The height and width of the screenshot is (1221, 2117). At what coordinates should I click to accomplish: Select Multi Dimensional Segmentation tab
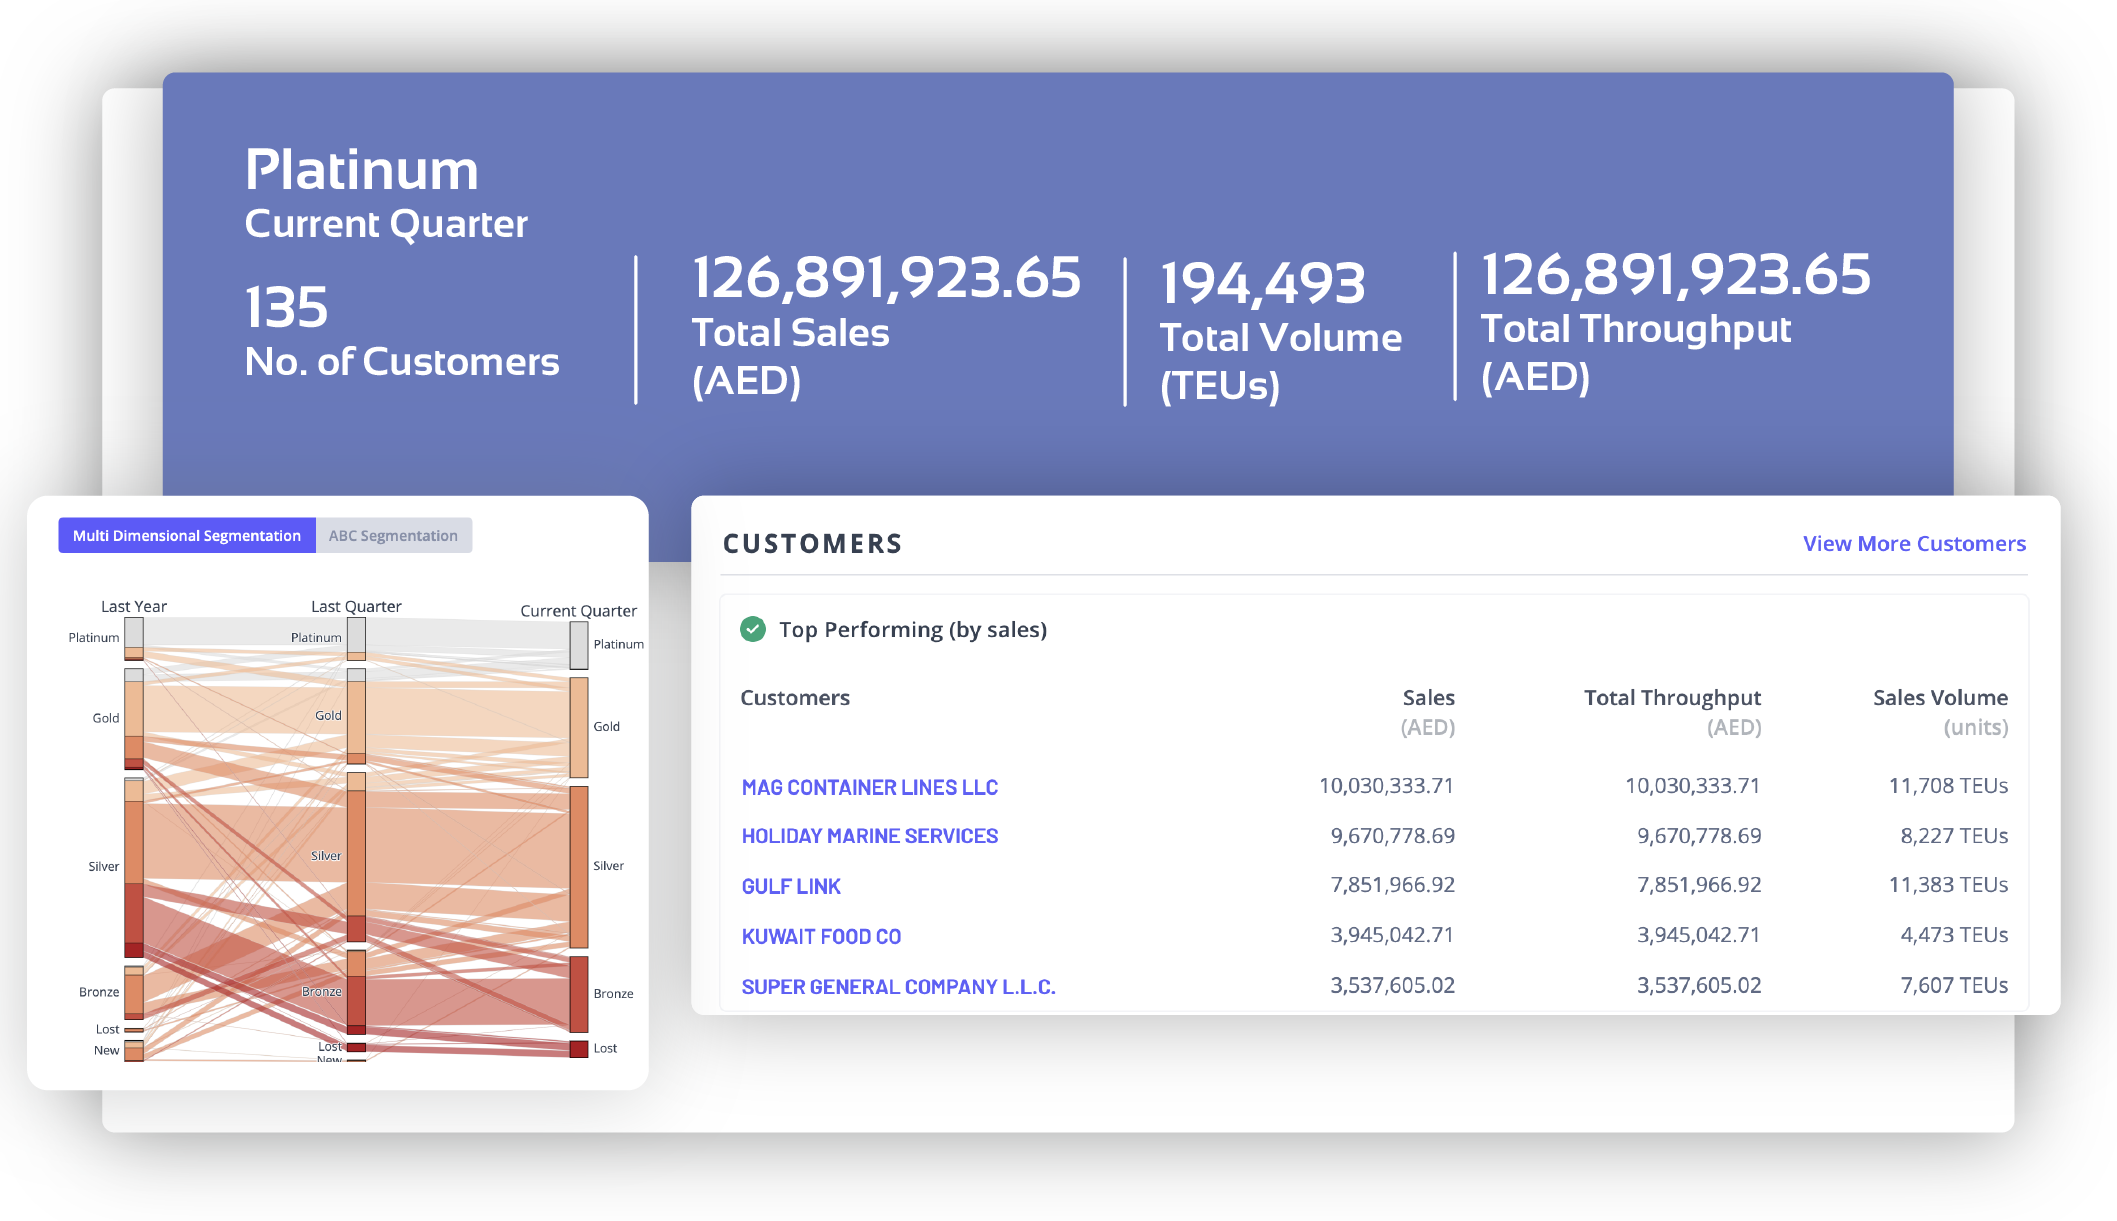(x=187, y=536)
